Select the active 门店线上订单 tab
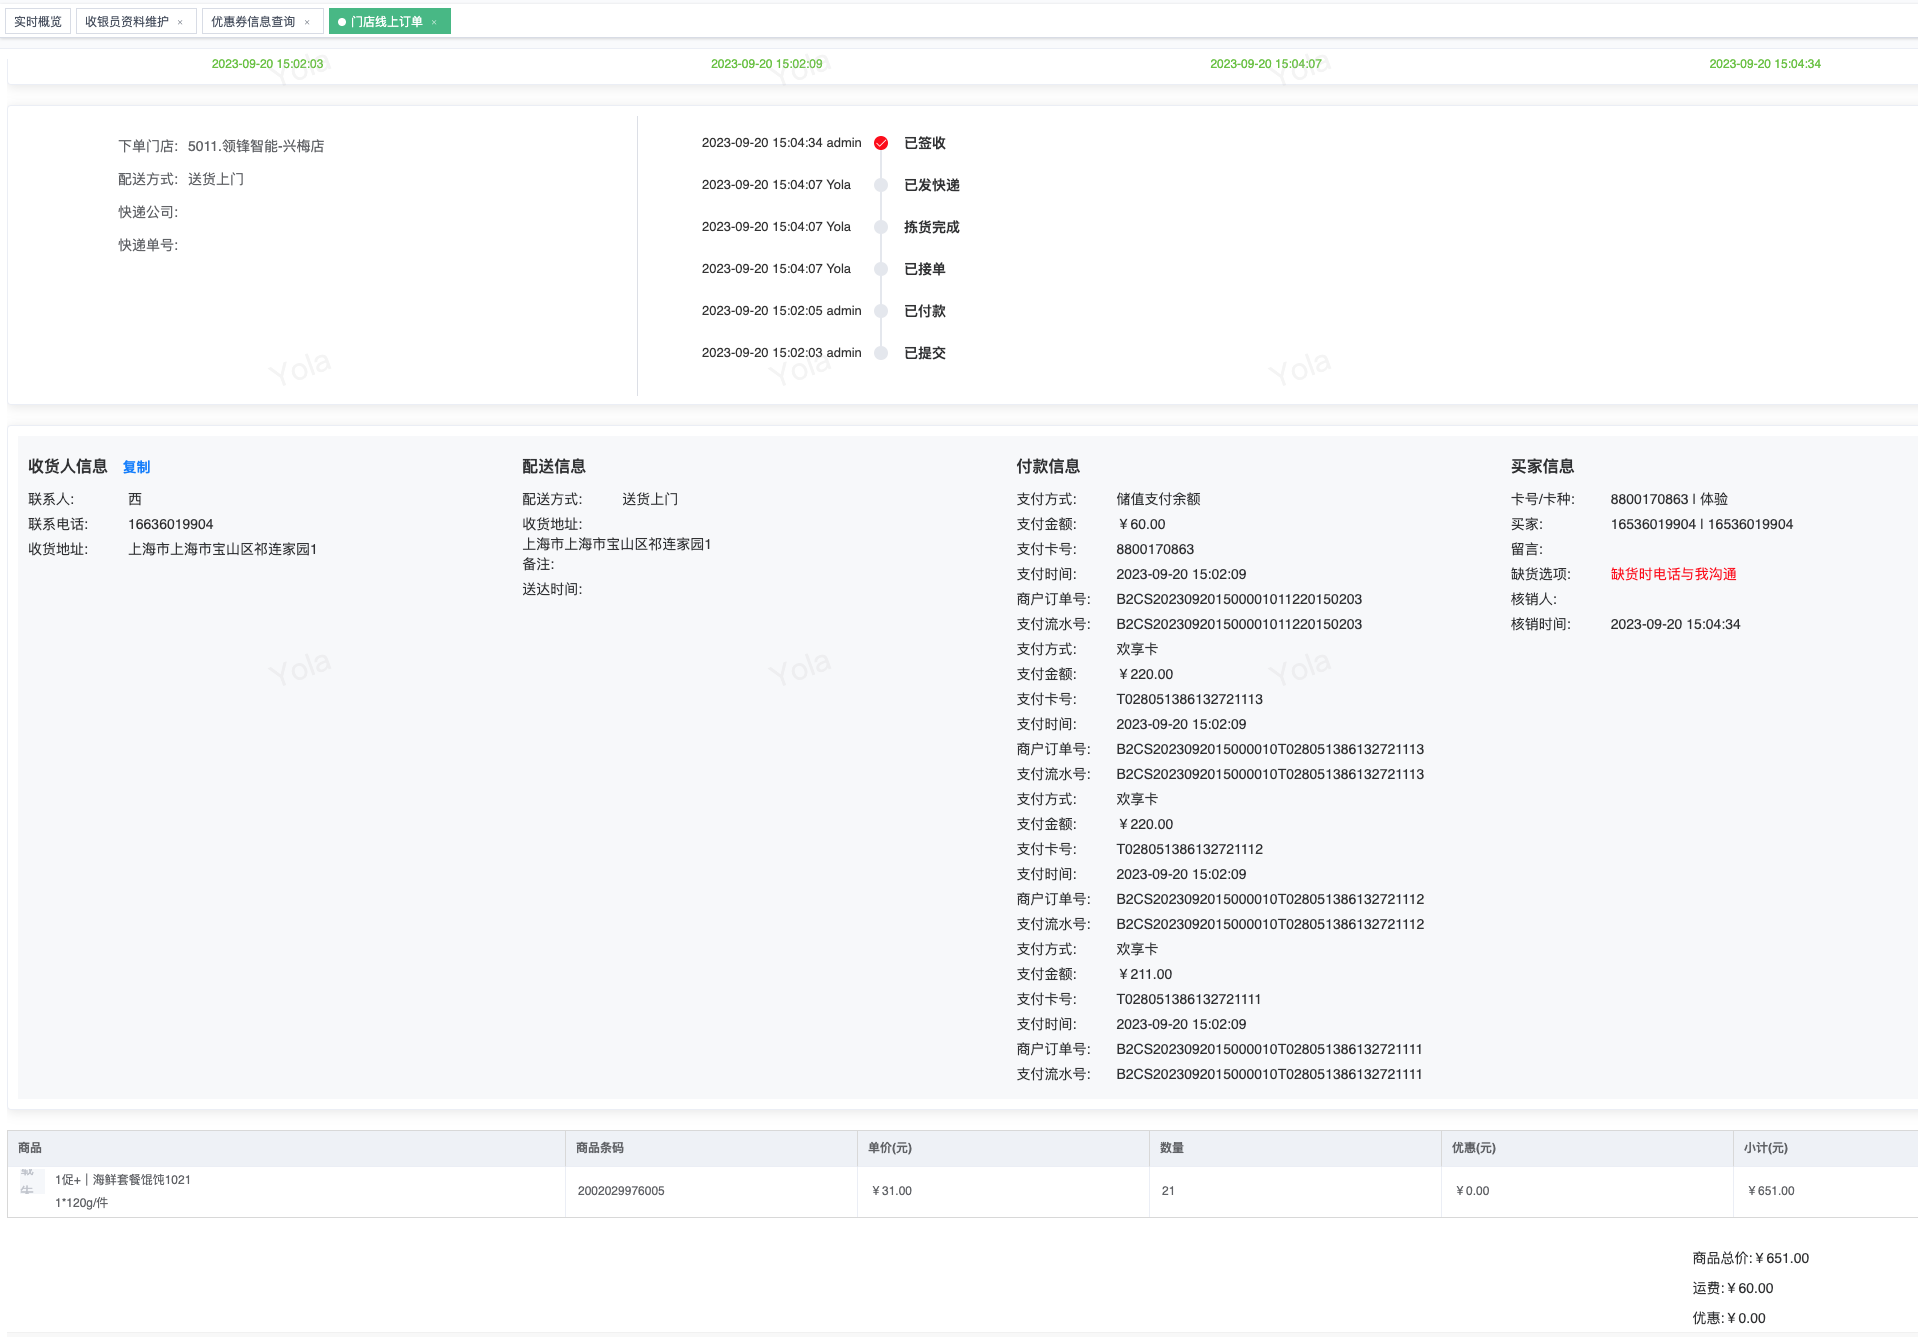Viewport: 1918px width, 1337px height. [386, 21]
